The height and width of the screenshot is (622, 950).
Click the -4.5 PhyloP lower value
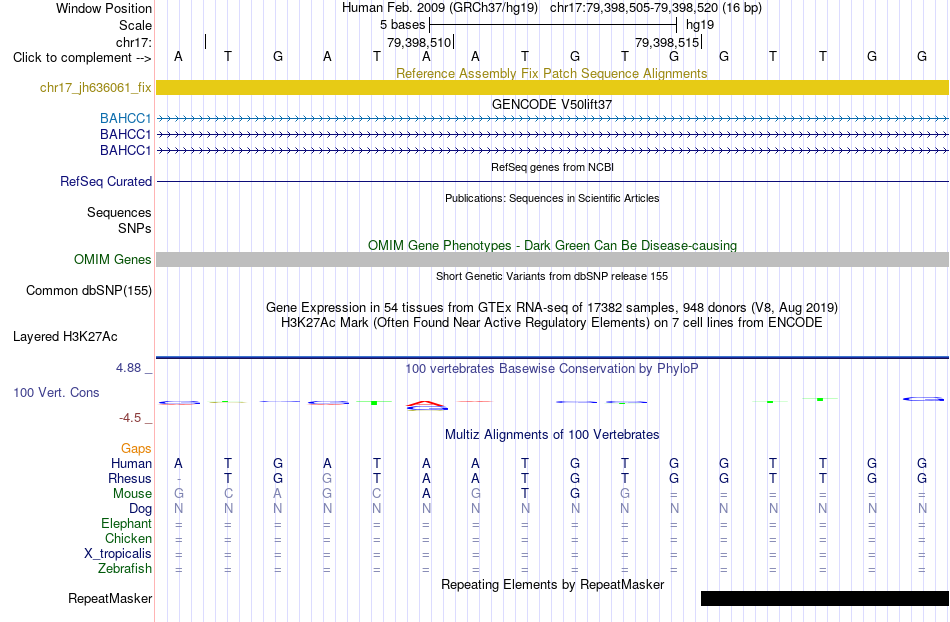pos(130,418)
